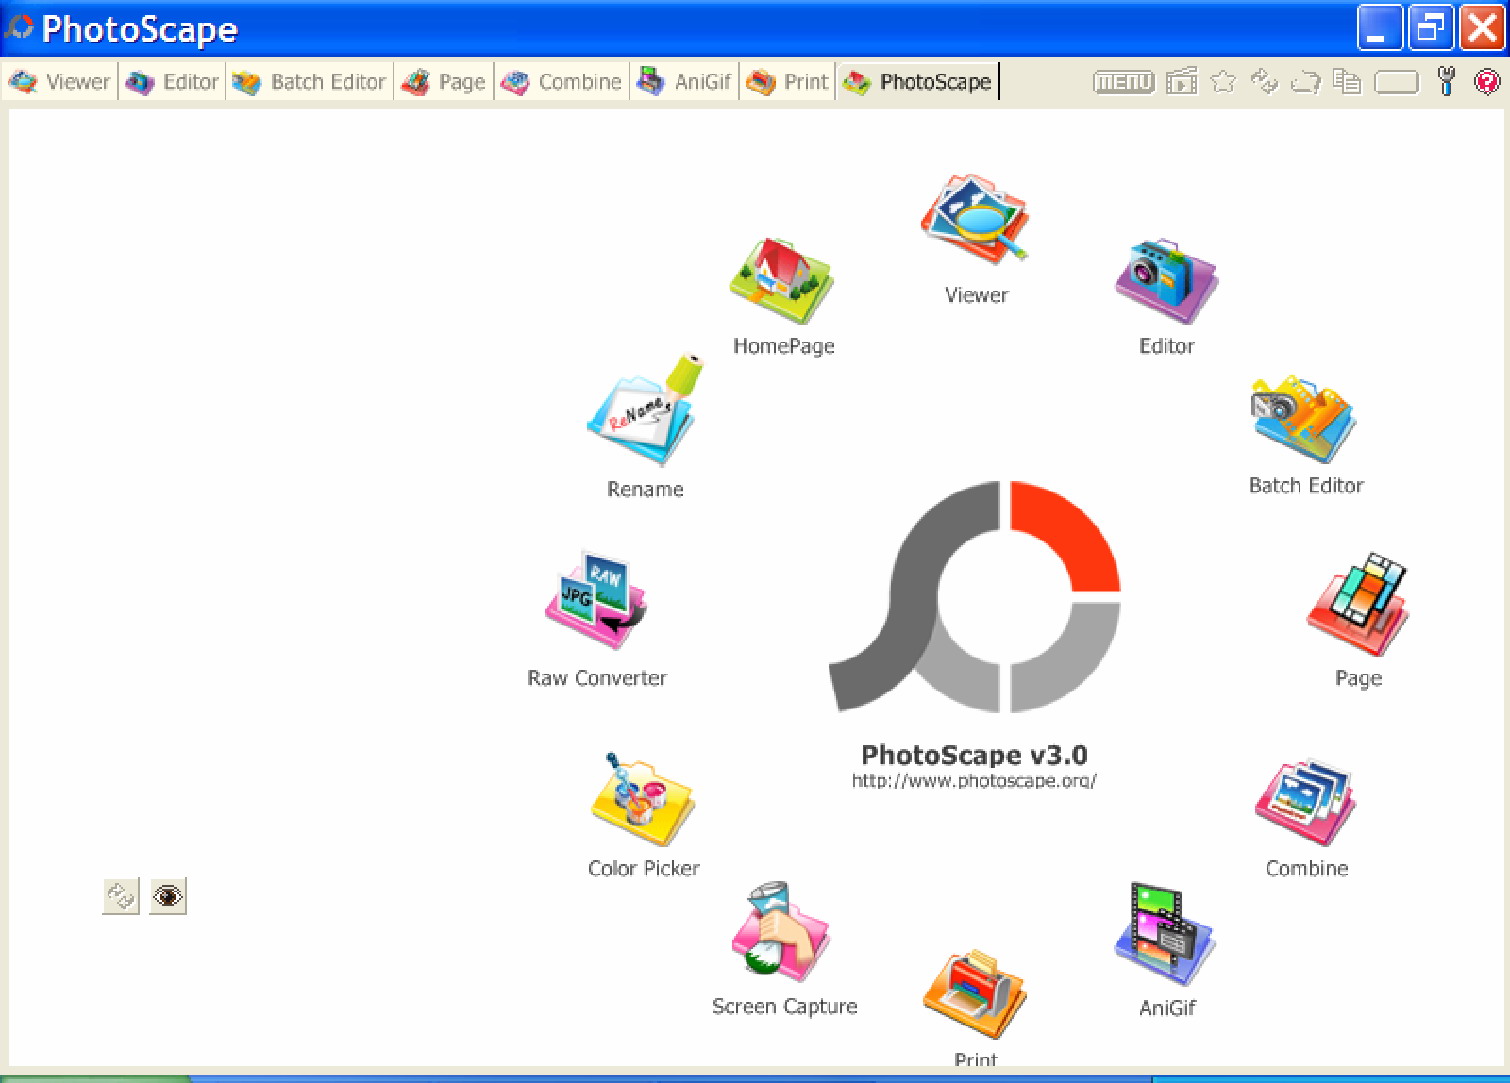Viewport: 1510px width, 1083px height.
Task: Click the star favorites toolbar icon
Action: (x=1223, y=81)
